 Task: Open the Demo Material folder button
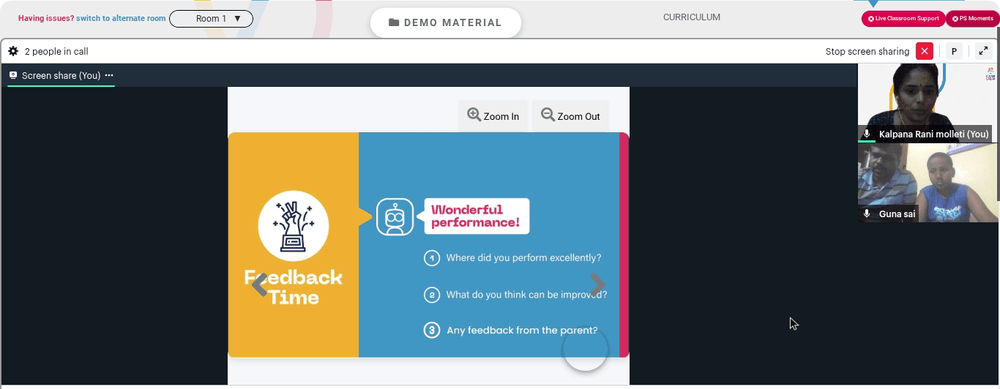pos(445,22)
